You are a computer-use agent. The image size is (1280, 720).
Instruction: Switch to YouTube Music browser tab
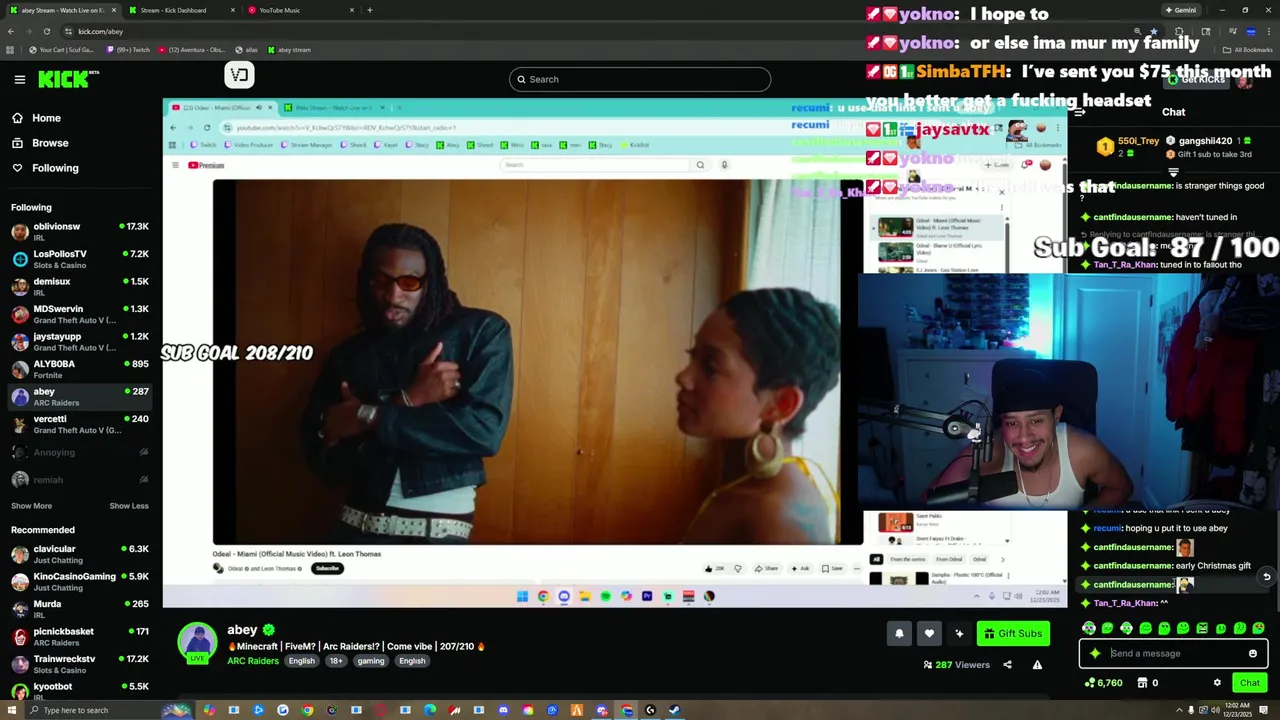[x=299, y=10]
